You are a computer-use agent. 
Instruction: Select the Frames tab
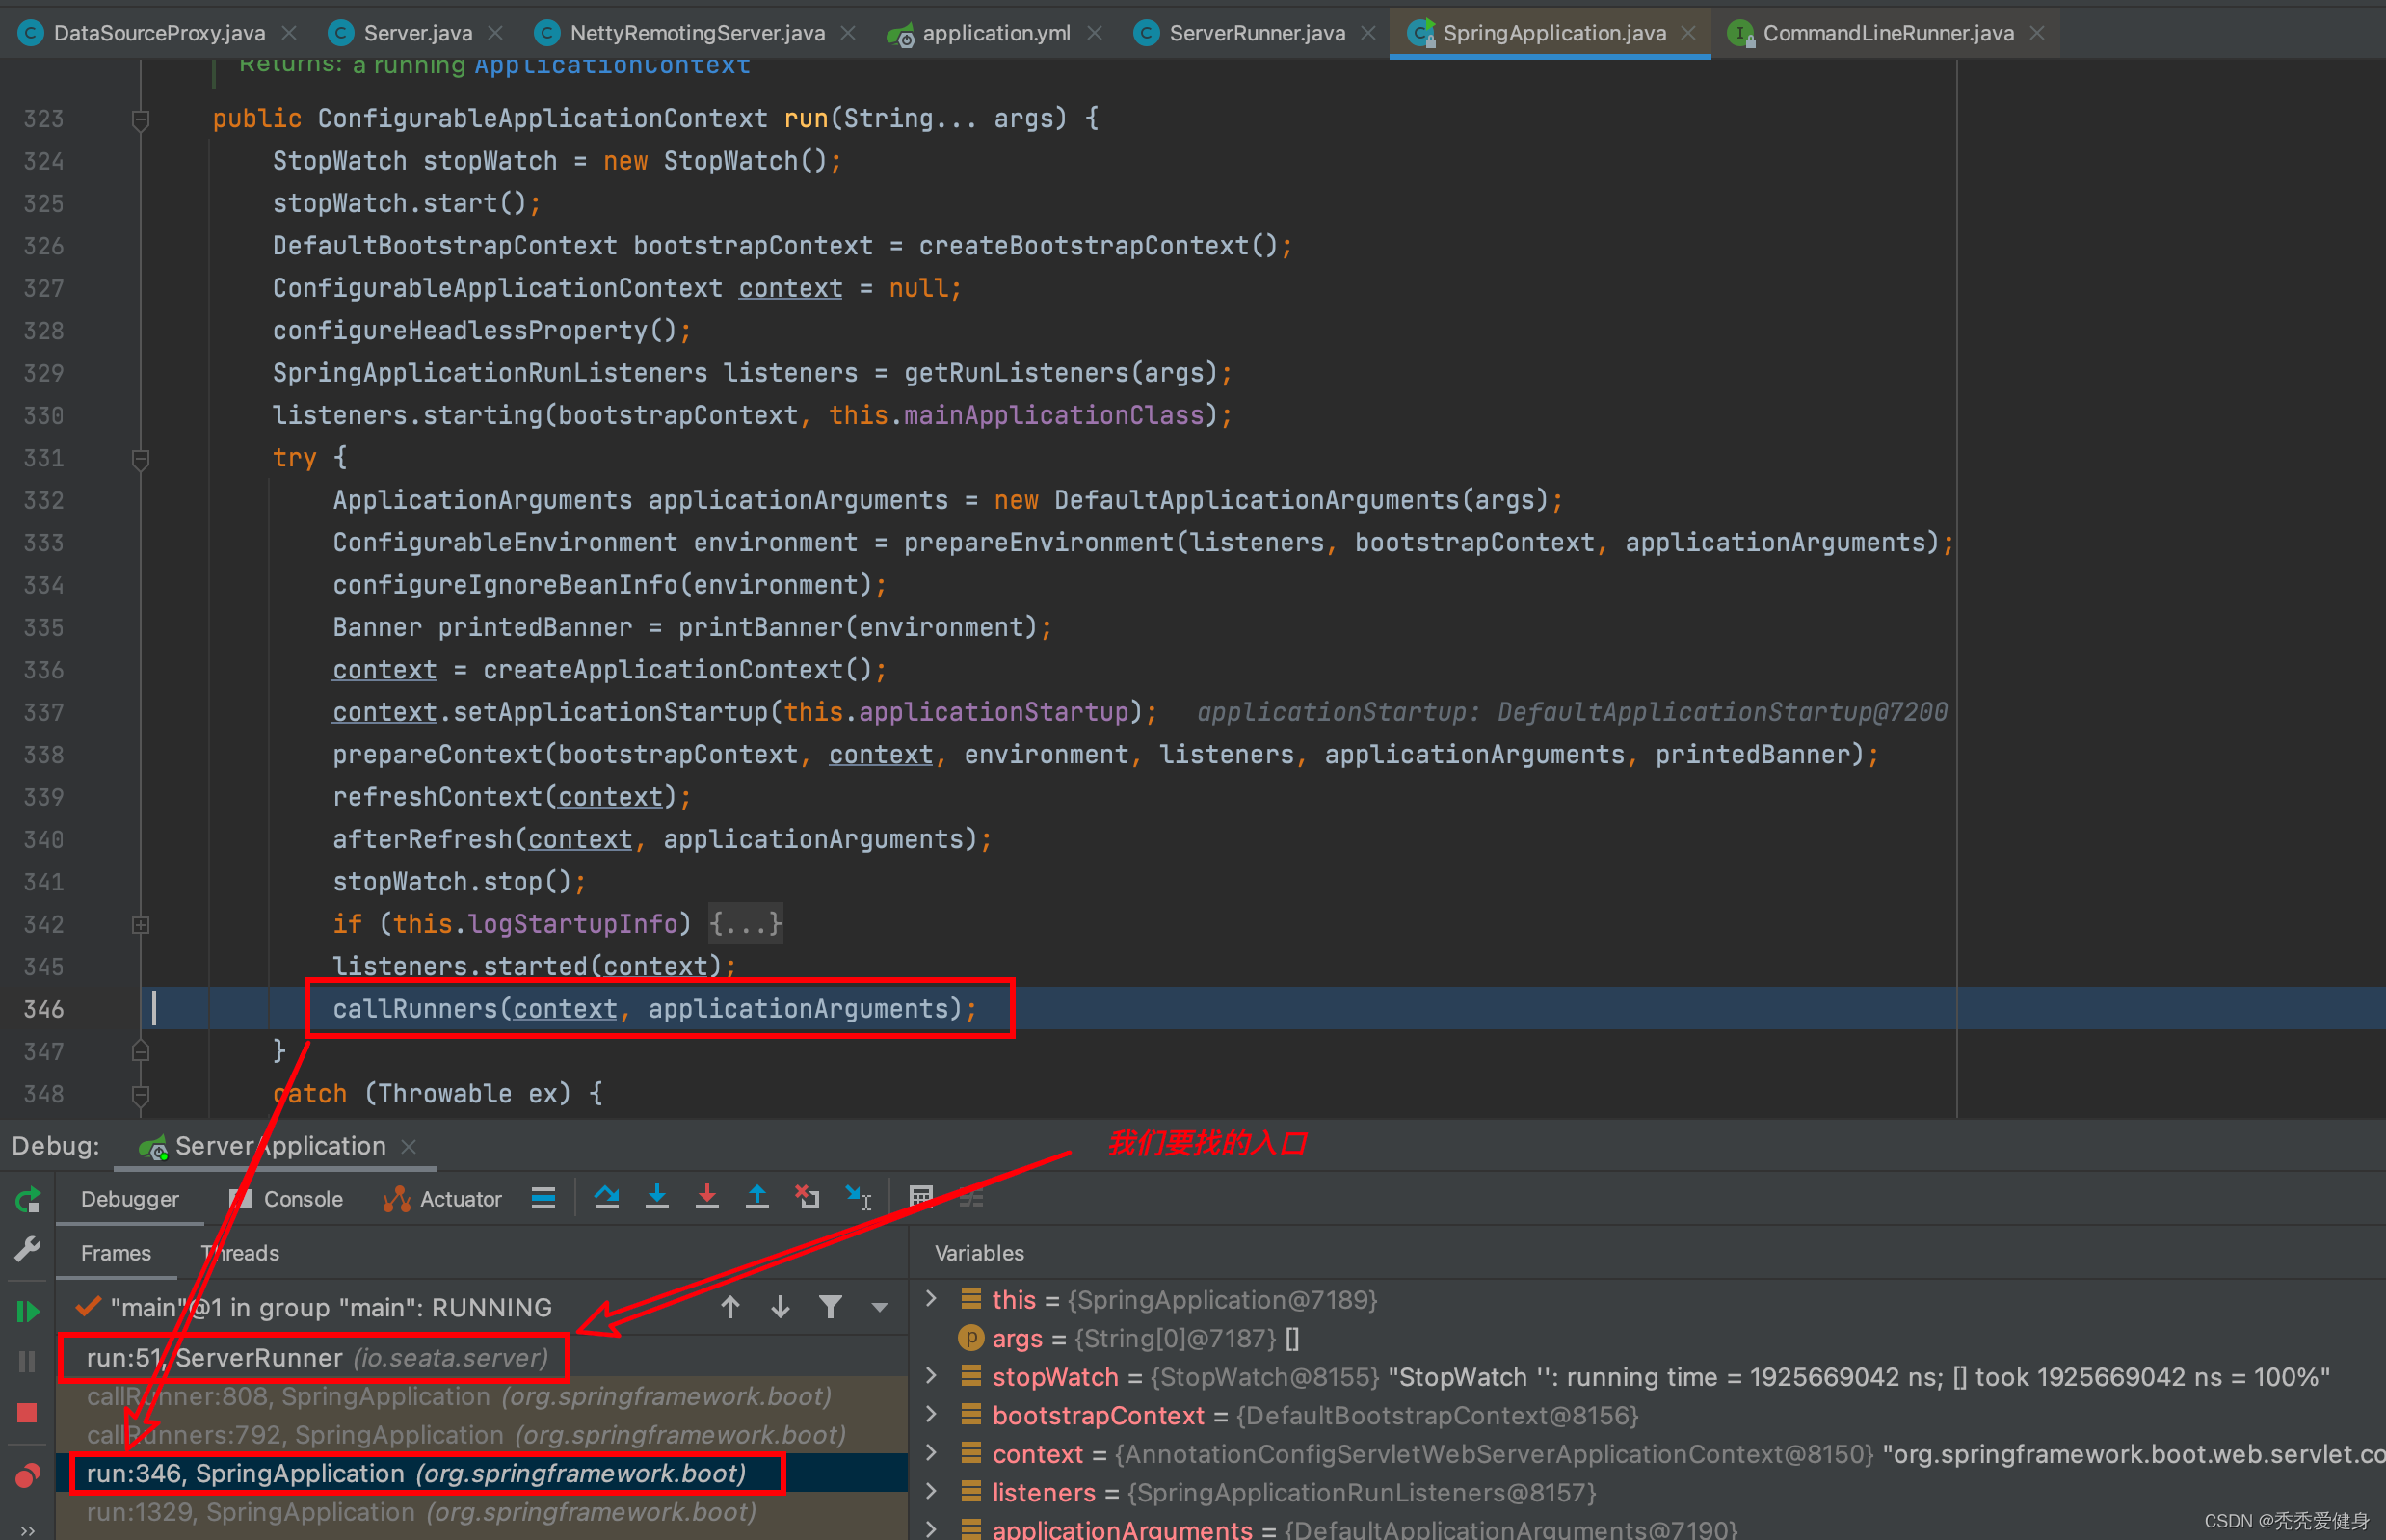[116, 1253]
